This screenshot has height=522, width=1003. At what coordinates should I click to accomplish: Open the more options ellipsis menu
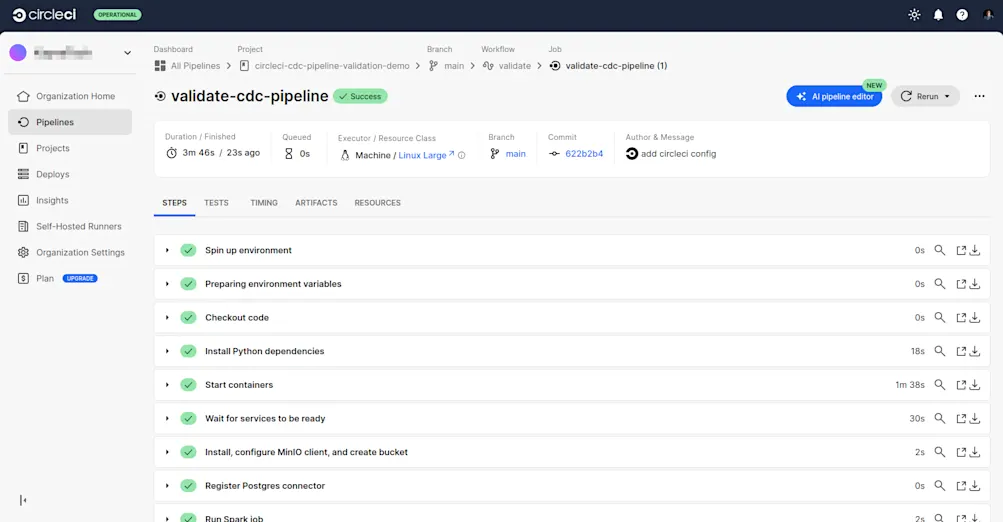coord(979,96)
